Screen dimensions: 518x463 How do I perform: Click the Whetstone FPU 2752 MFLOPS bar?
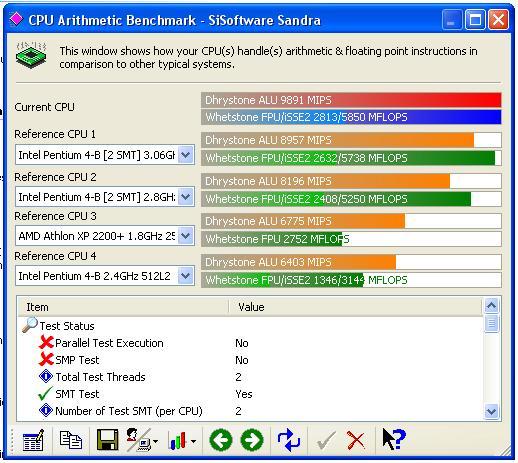(351, 239)
